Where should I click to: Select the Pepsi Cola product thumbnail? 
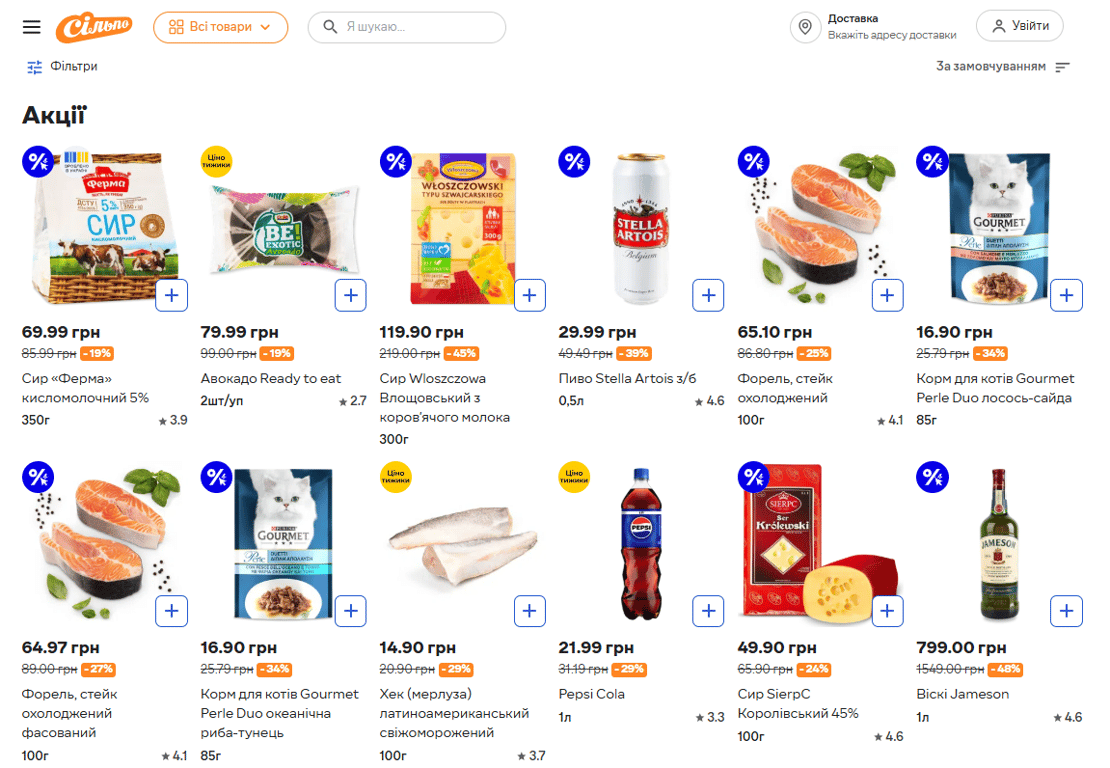coord(640,543)
